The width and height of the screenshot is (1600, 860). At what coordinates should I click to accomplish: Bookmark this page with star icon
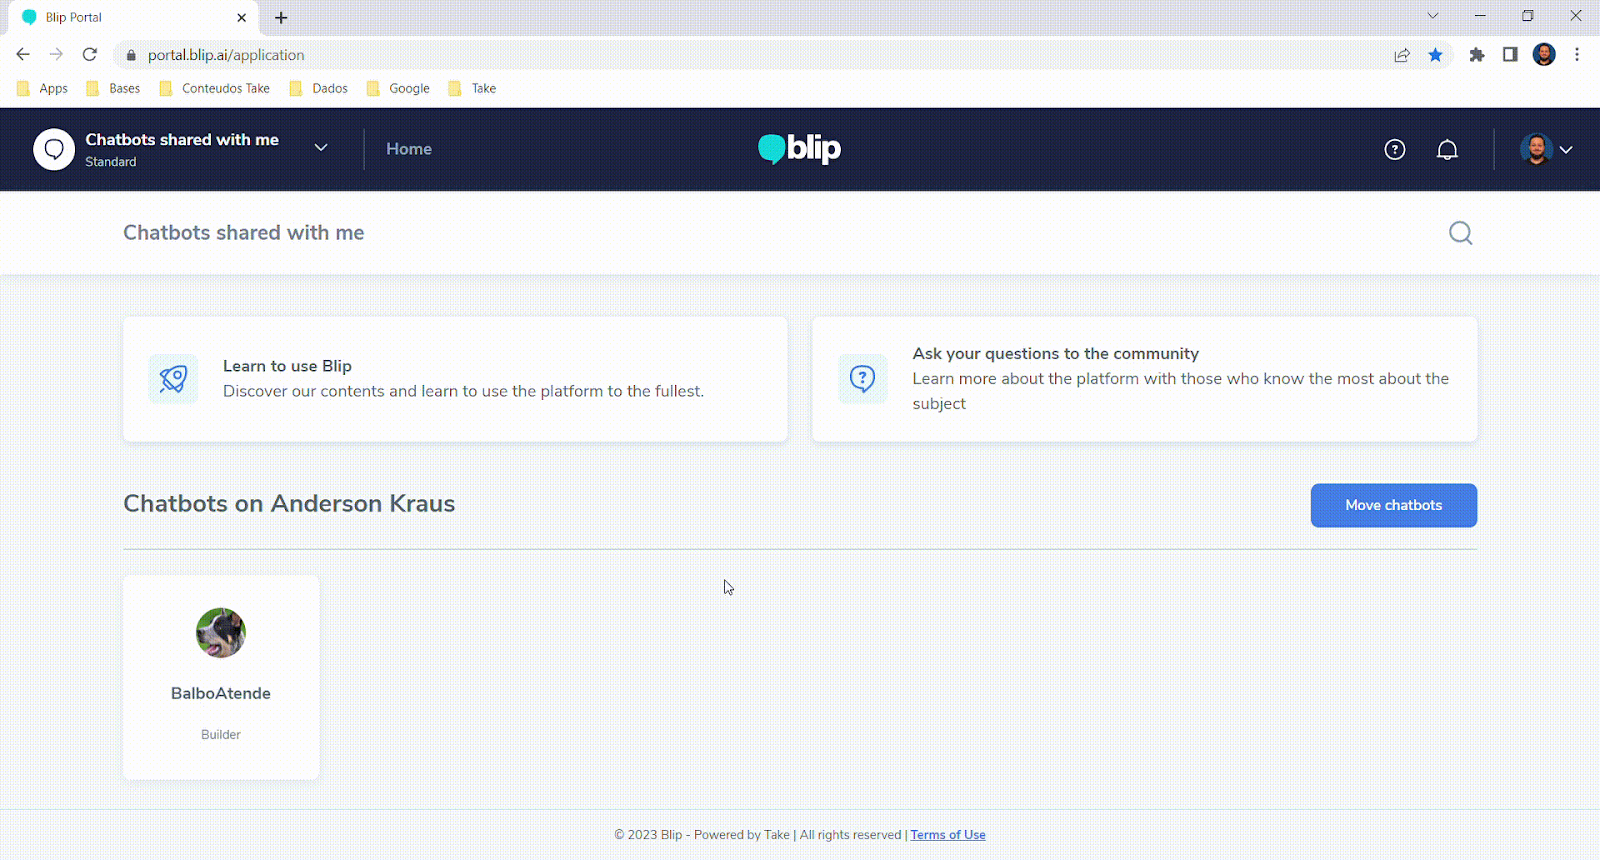click(1435, 55)
